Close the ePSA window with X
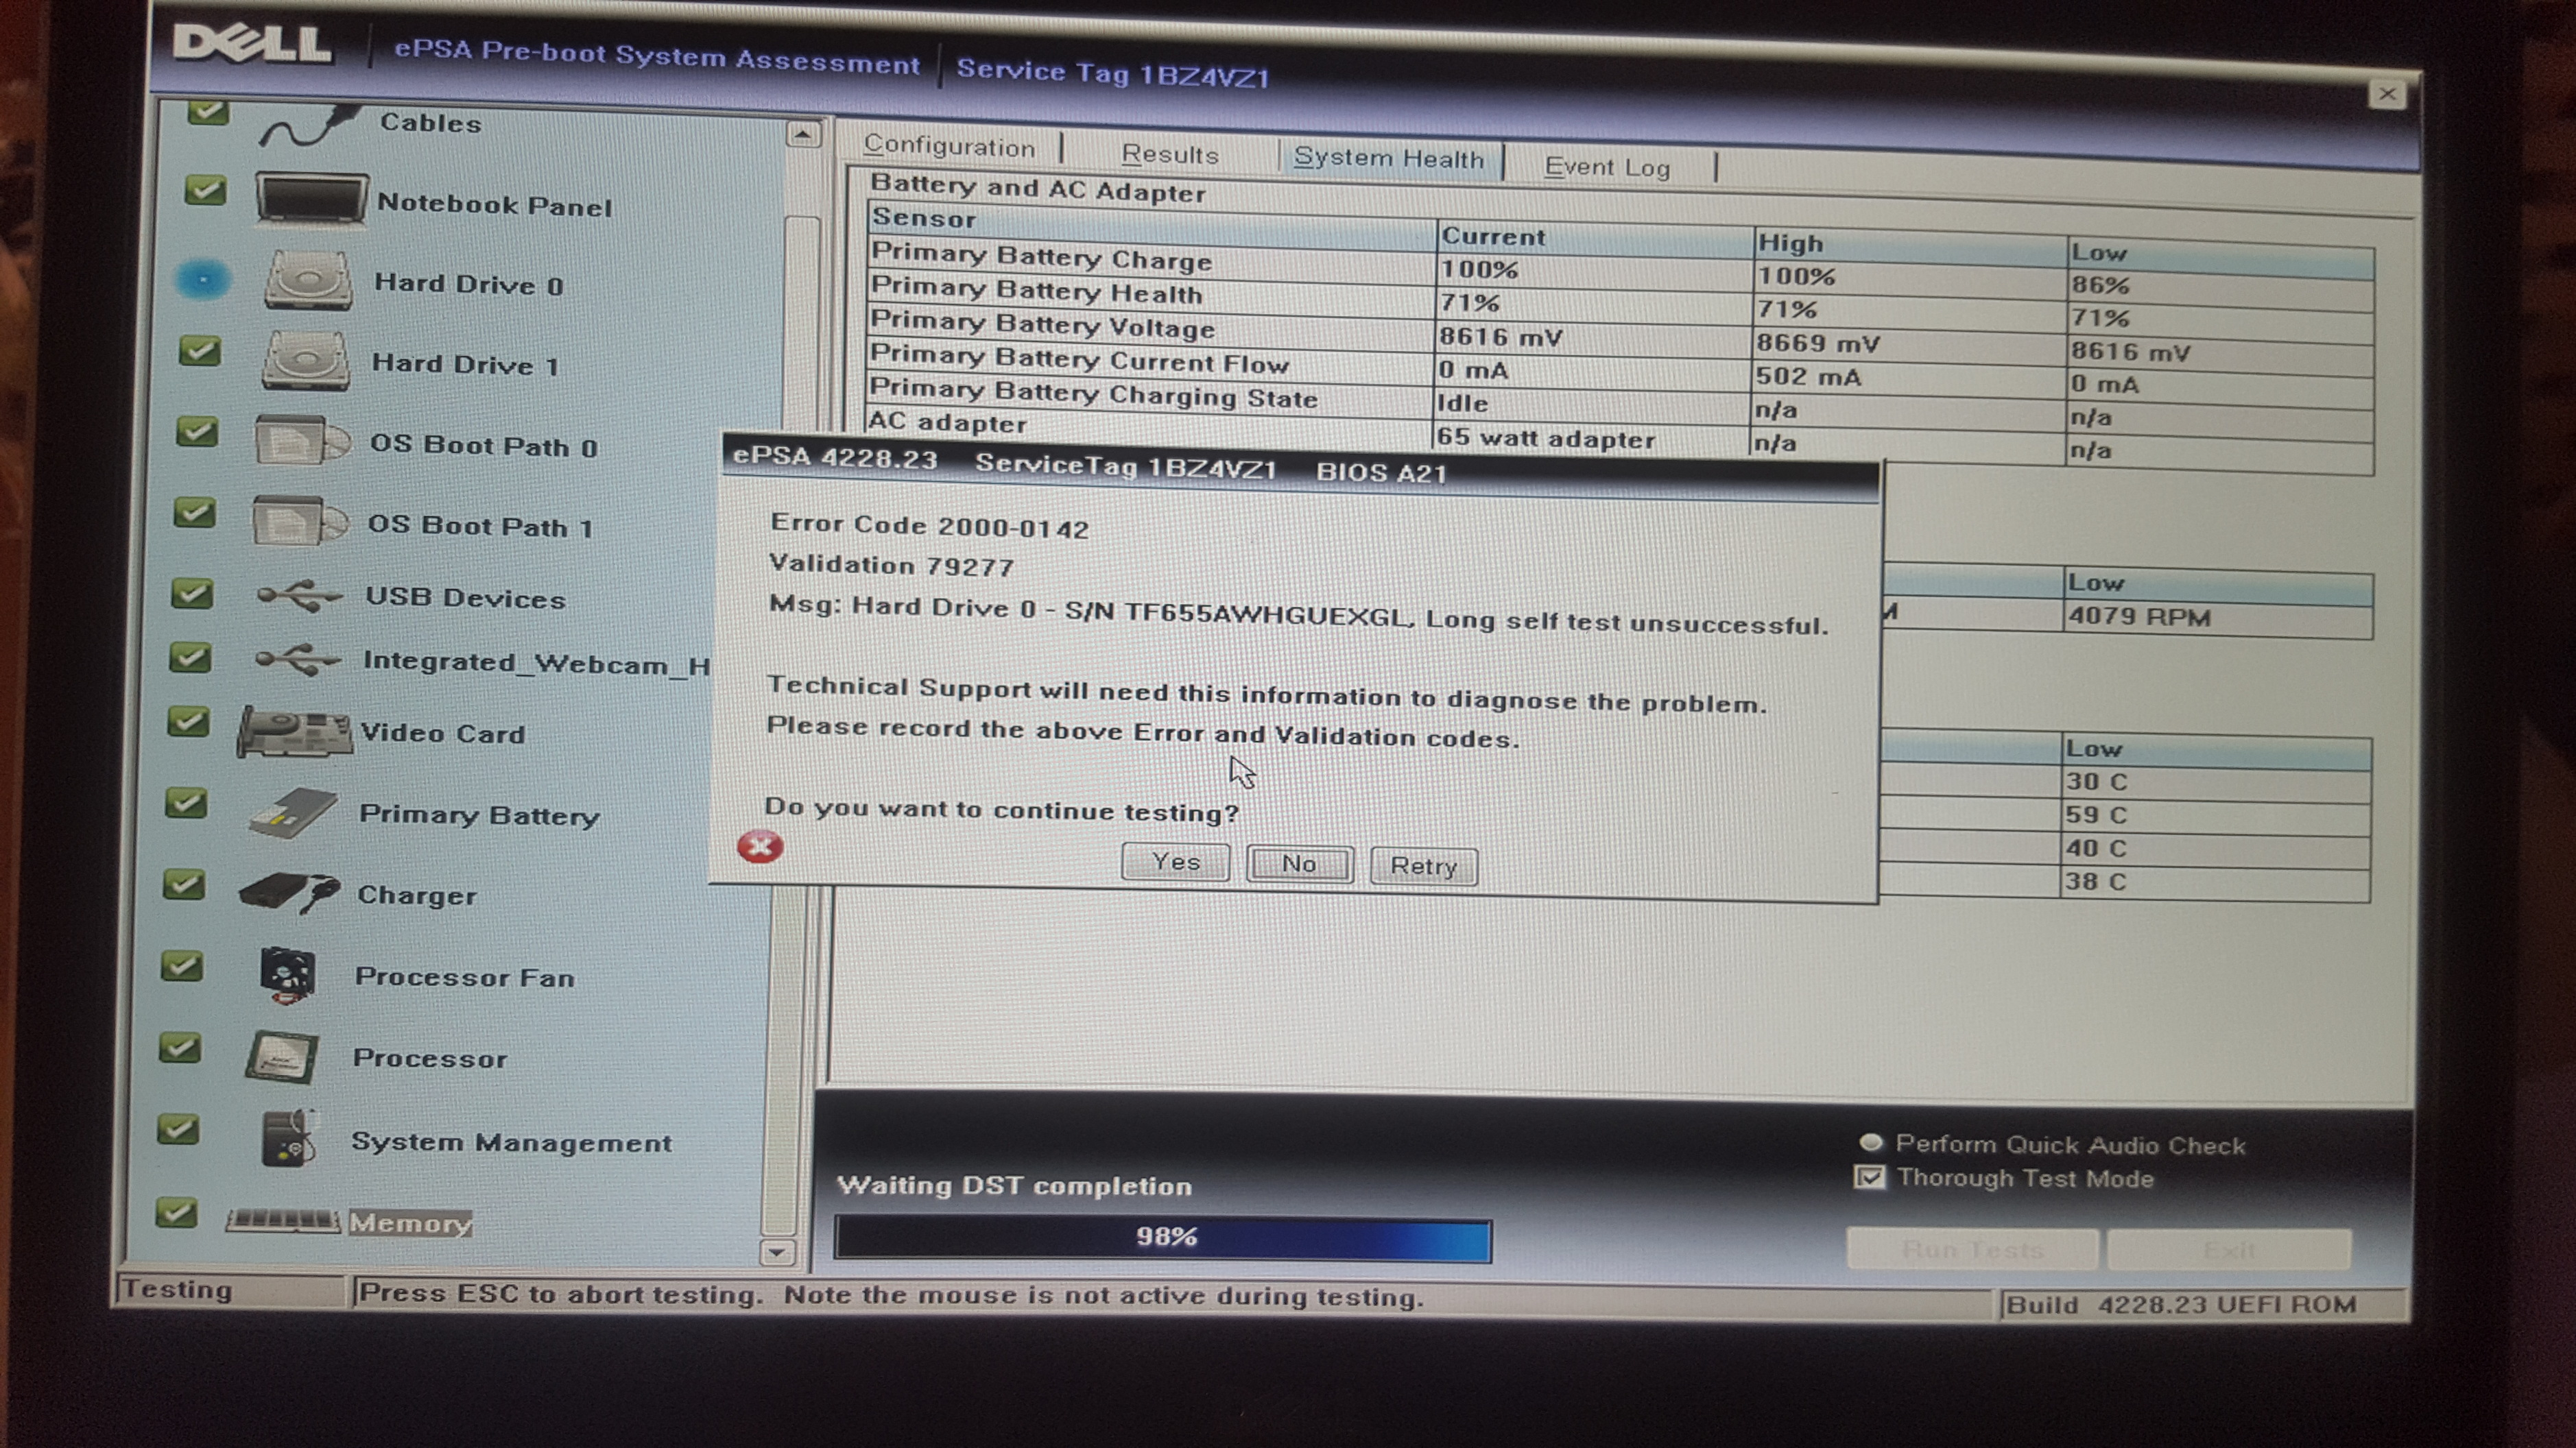 pyautogui.click(x=2387, y=94)
